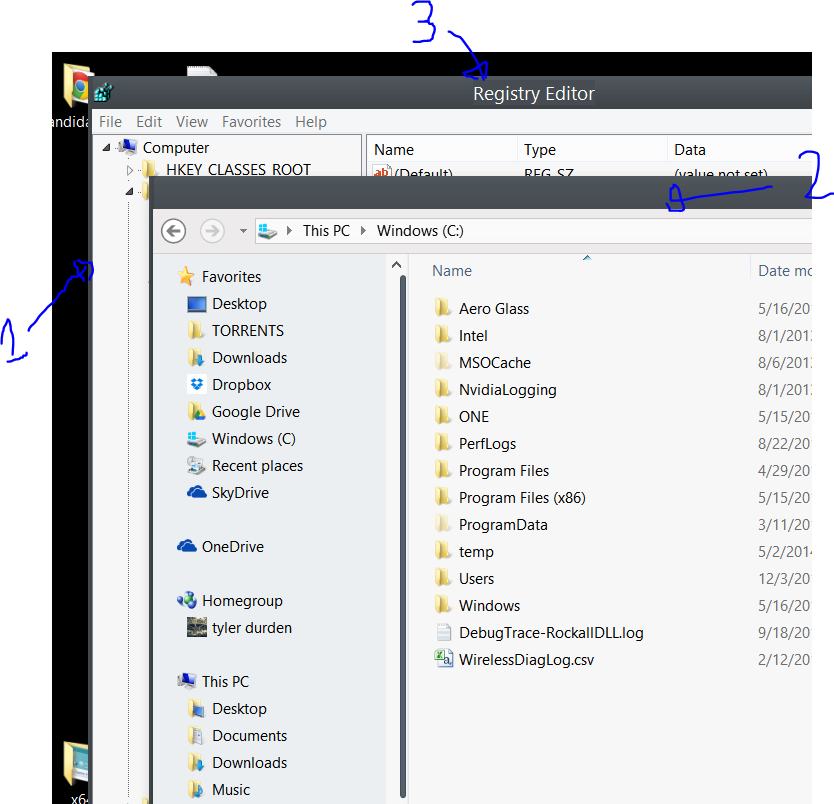Select the NvidiaLogging folder
The height and width of the screenshot is (804, 834).
(507, 390)
